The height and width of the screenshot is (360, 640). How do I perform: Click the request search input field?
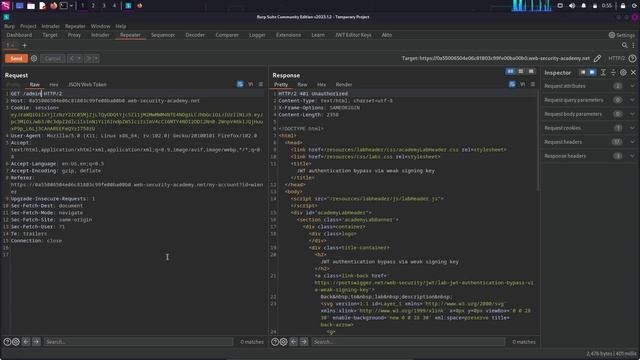tap(138, 342)
